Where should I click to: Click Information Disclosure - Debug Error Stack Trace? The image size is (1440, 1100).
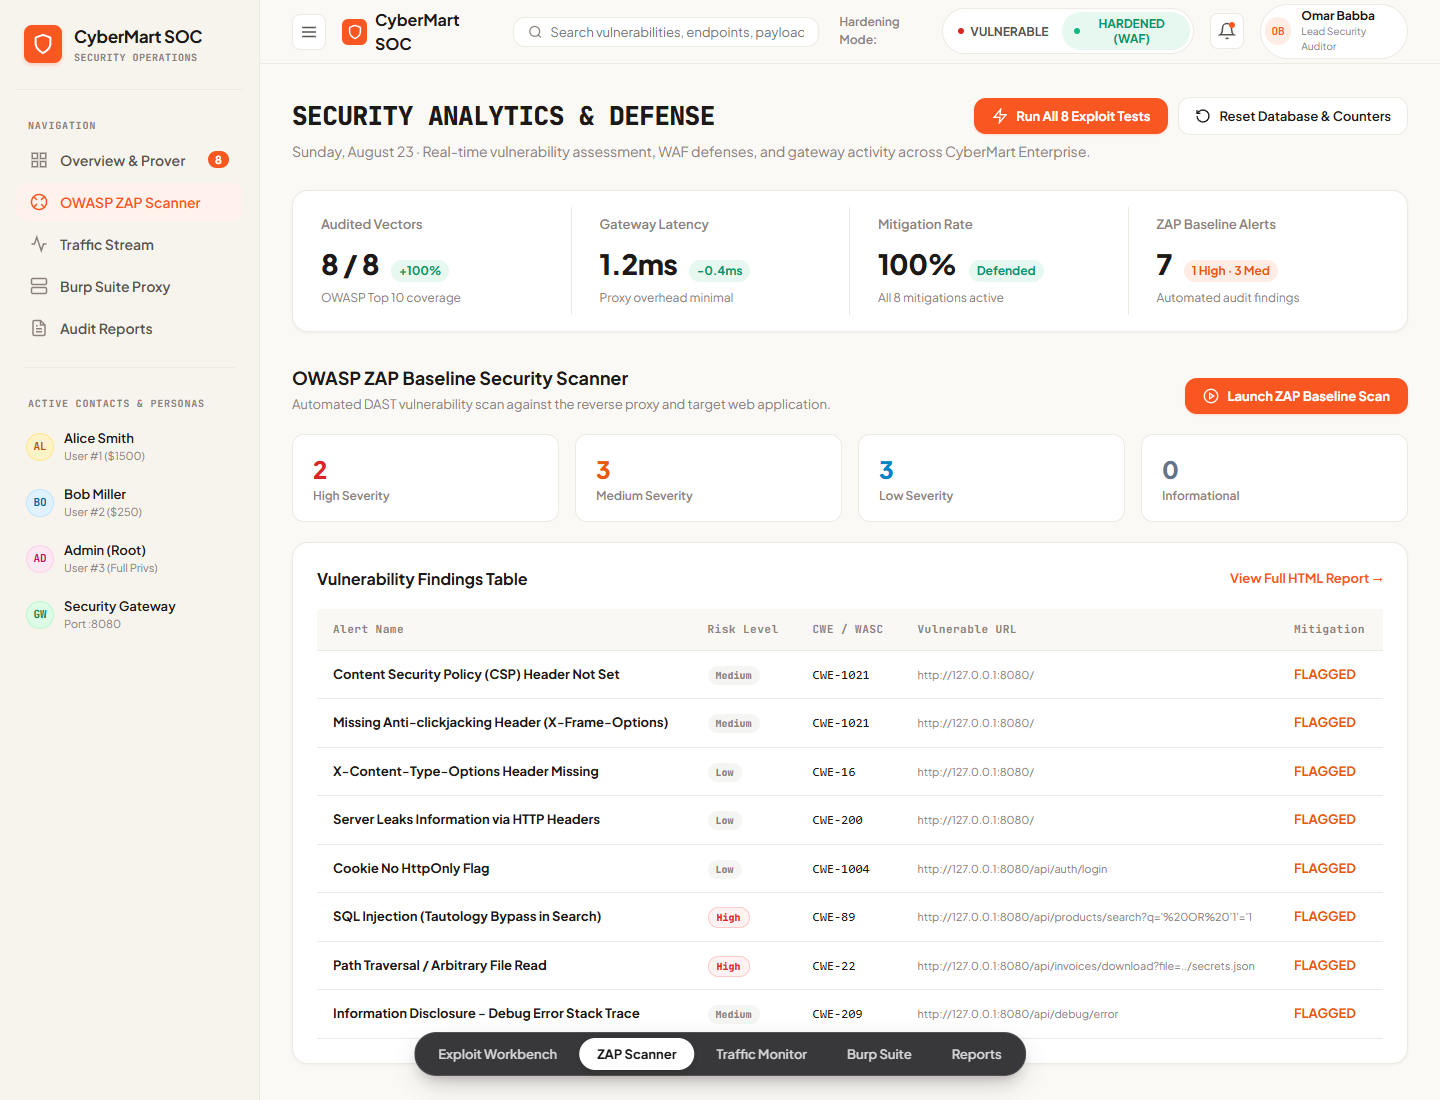(x=486, y=1013)
